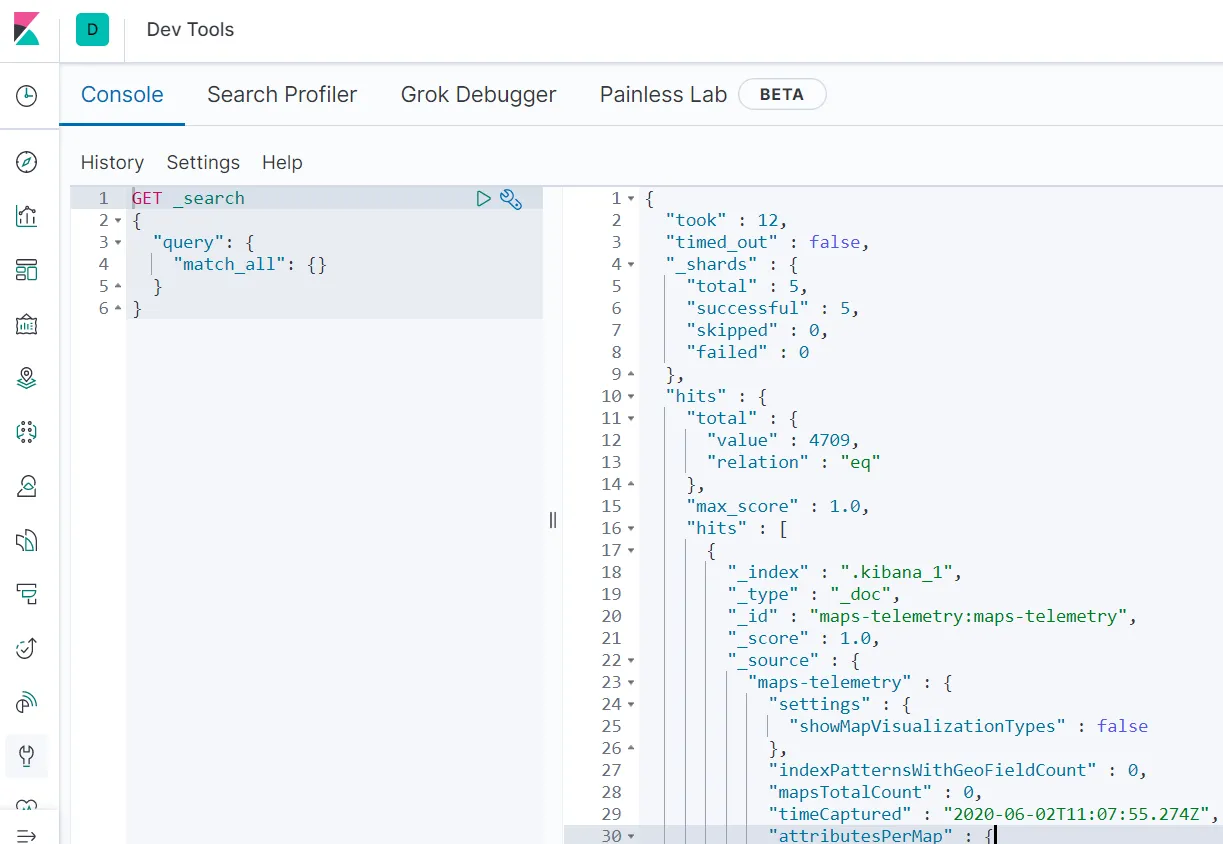The height and width of the screenshot is (844, 1223).
Task: Select the Dev Tools wrench icon in sidebar
Action: 27,756
